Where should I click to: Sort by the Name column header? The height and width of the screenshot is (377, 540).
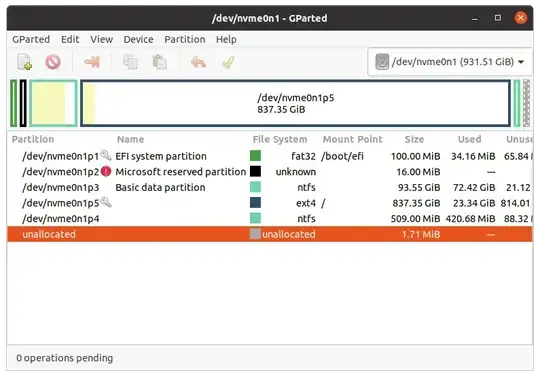click(131, 139)
